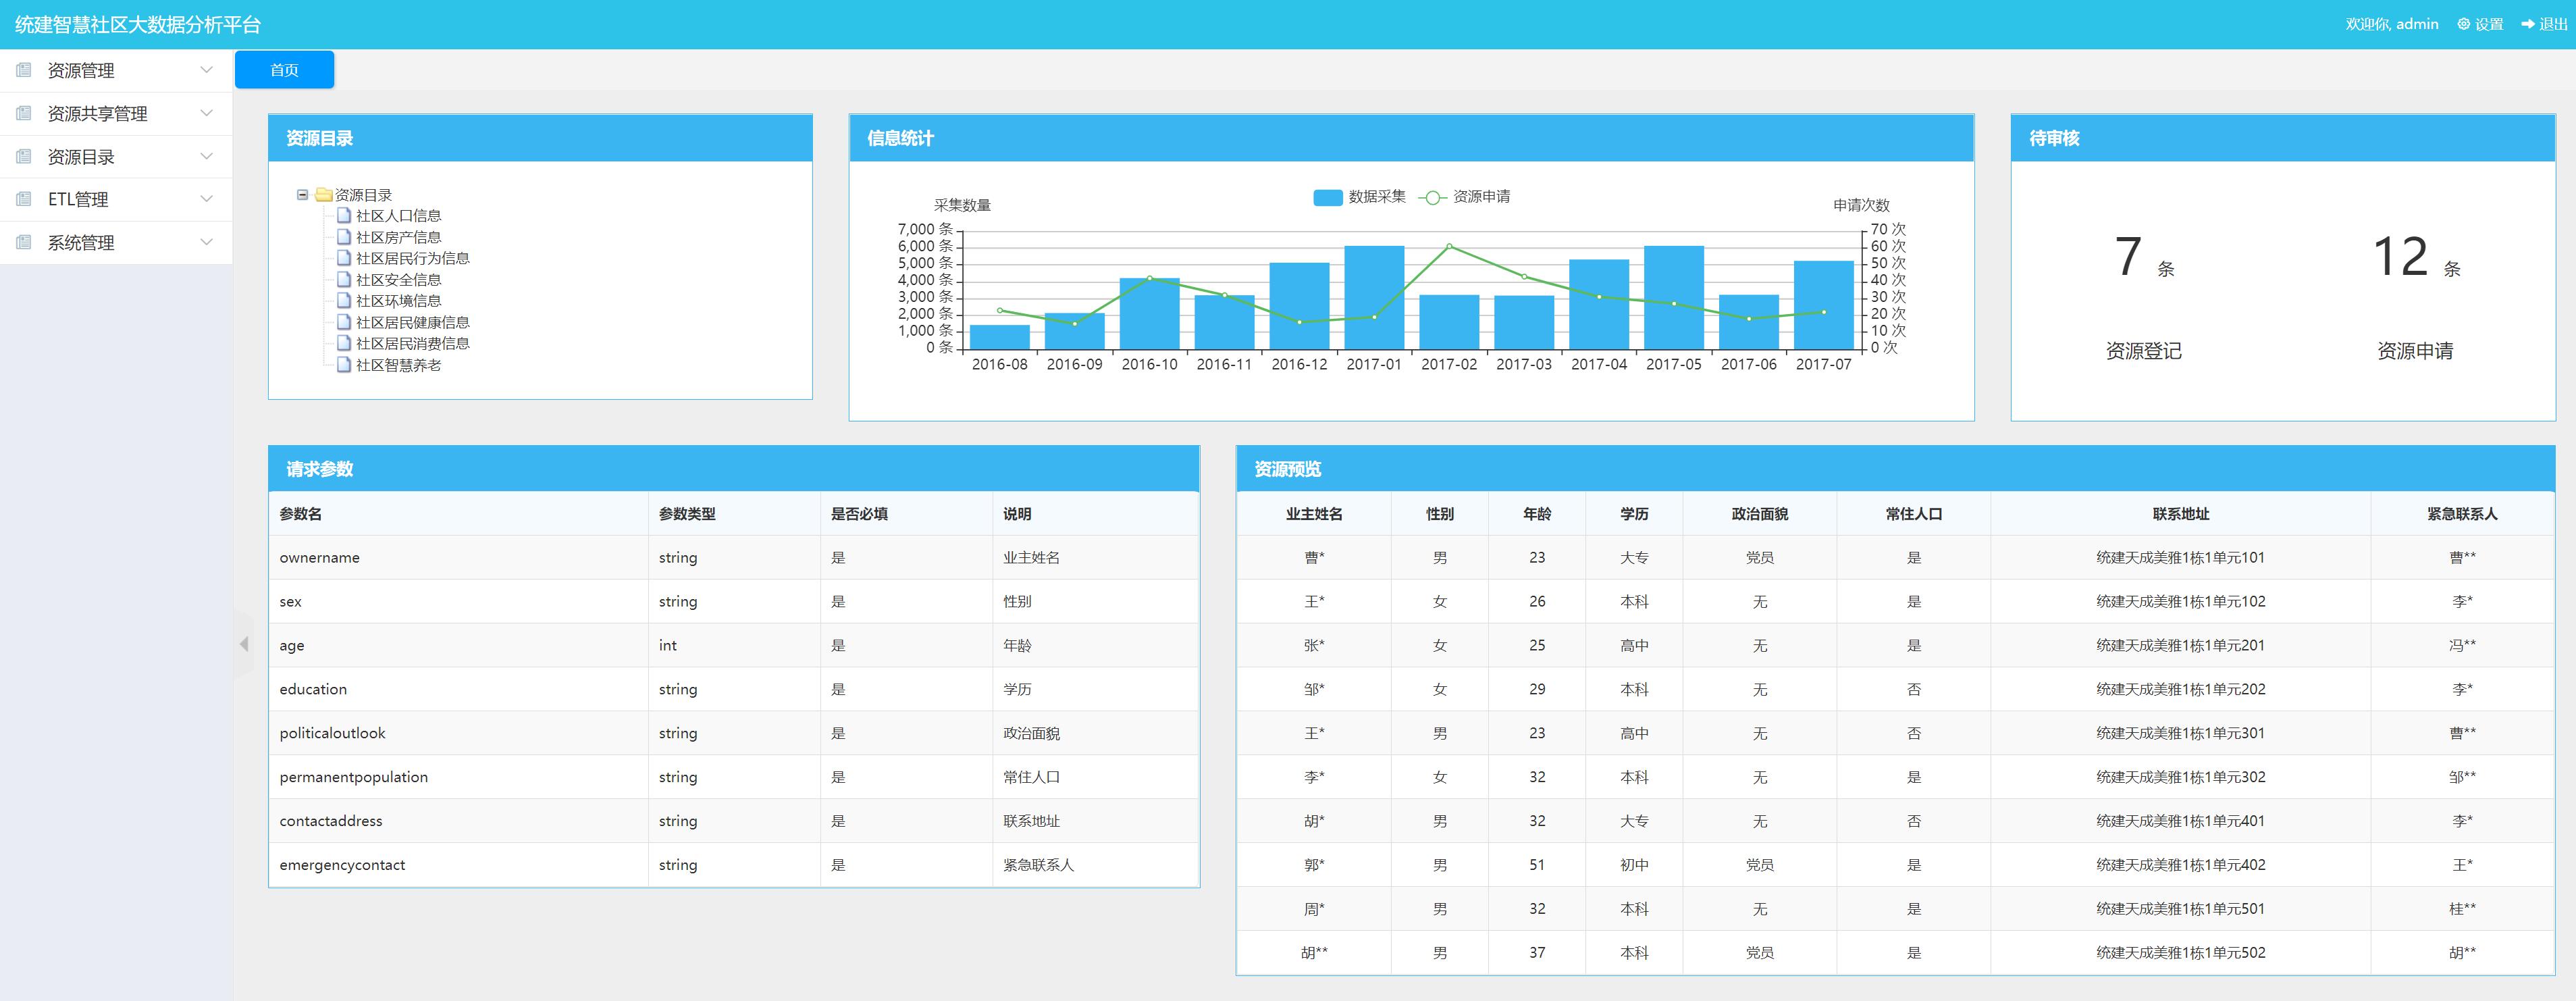Click the 系统管理 sidebar icon
Viewport: 2576px width, 1001px height.
point(23,242)
